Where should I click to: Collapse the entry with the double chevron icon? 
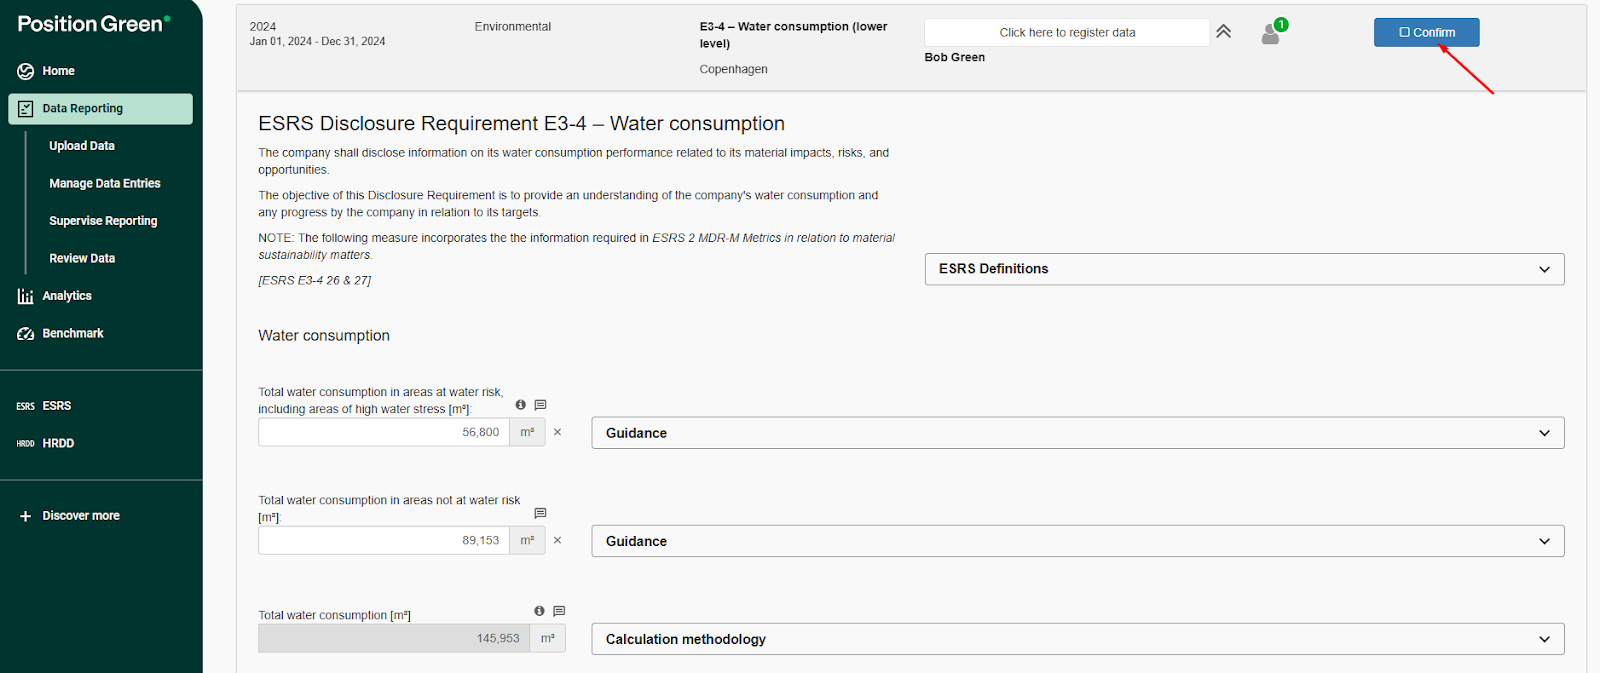click(x=1223, y=32)
